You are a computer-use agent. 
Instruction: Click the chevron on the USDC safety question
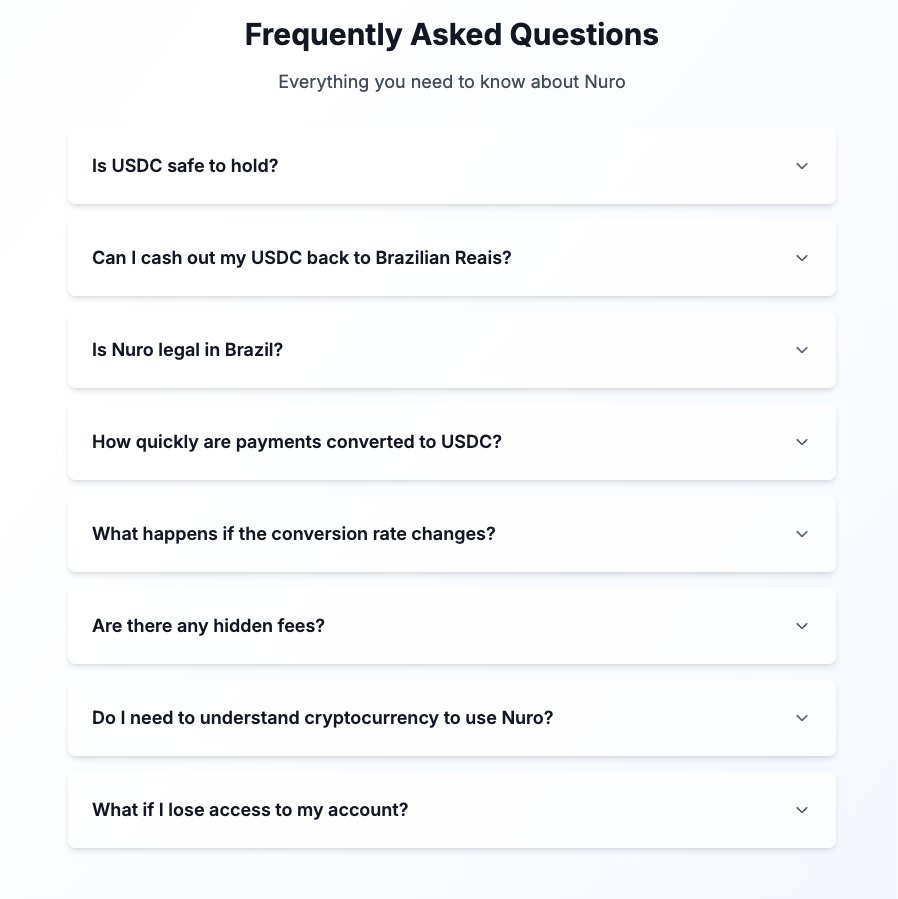tap(801, 166)
